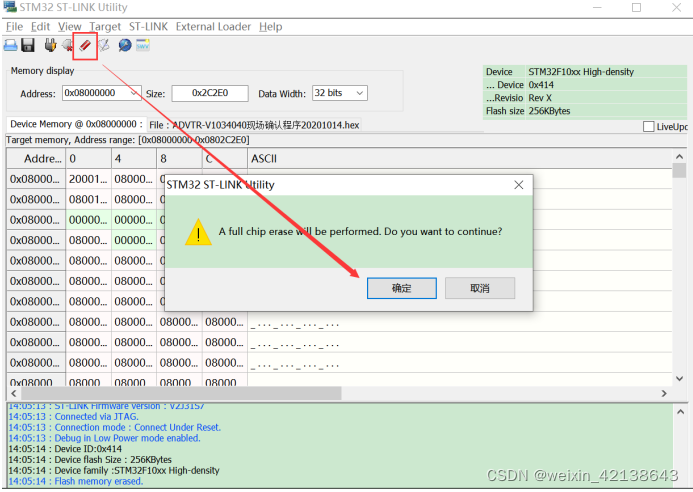Cancel erase with 取消 button

coord(480,288)
